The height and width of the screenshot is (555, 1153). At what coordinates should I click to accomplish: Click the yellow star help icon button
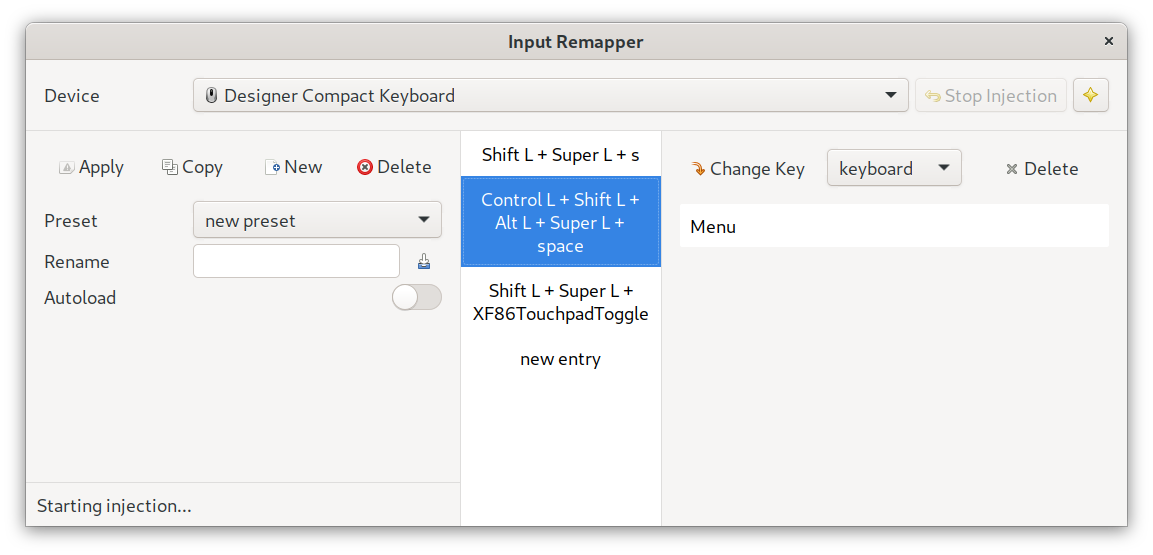[x=1090, y=96]
